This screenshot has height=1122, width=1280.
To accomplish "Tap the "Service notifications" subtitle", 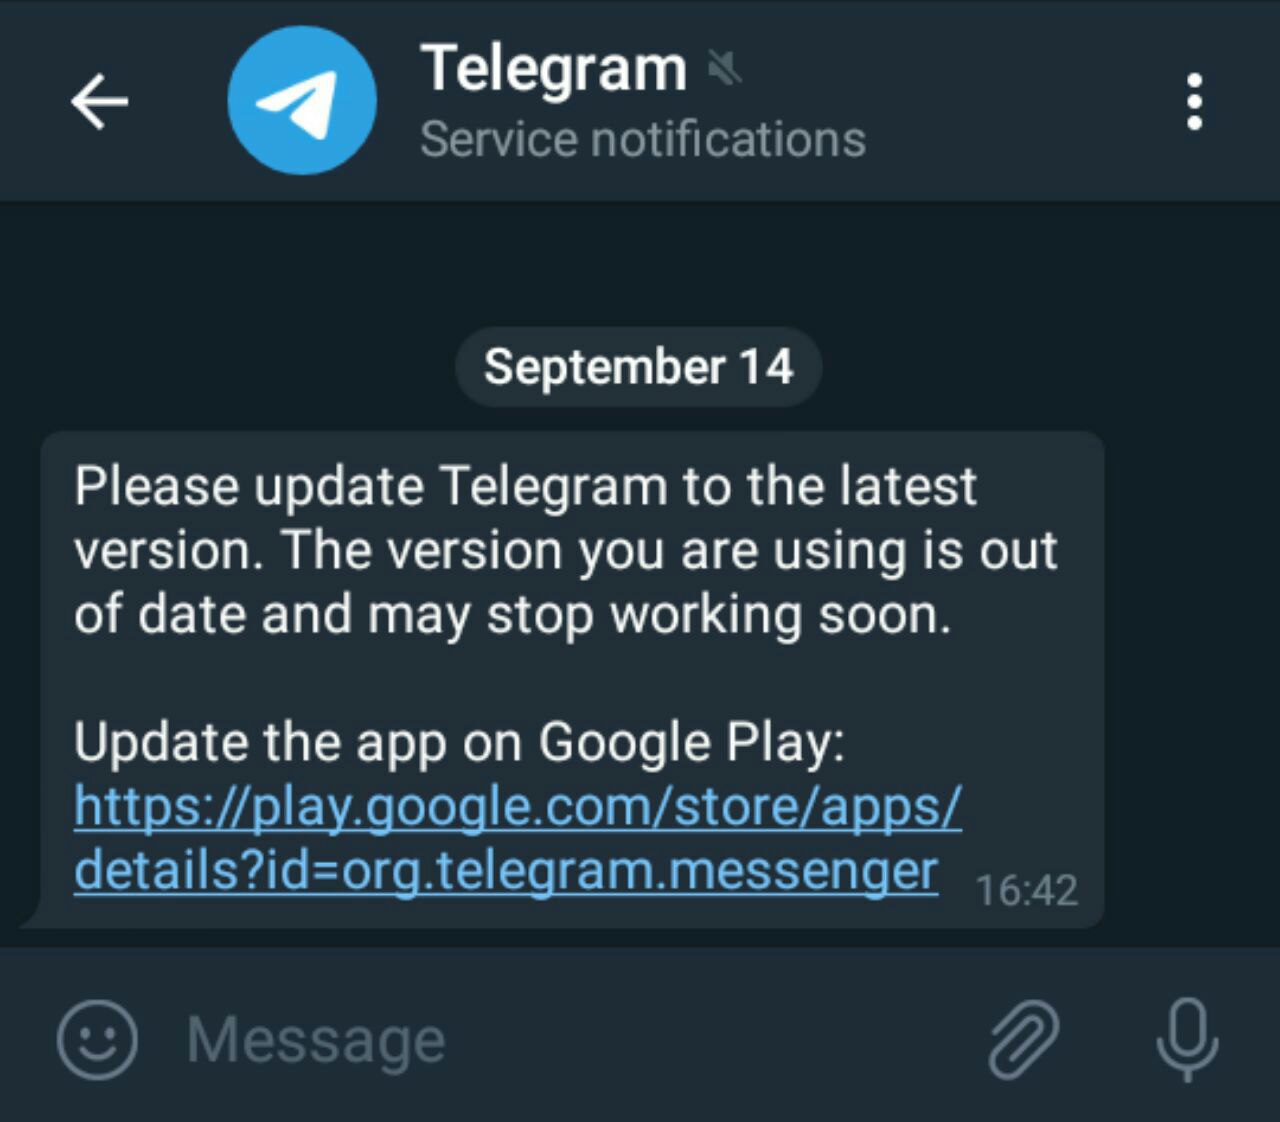I will pos(643,139).
